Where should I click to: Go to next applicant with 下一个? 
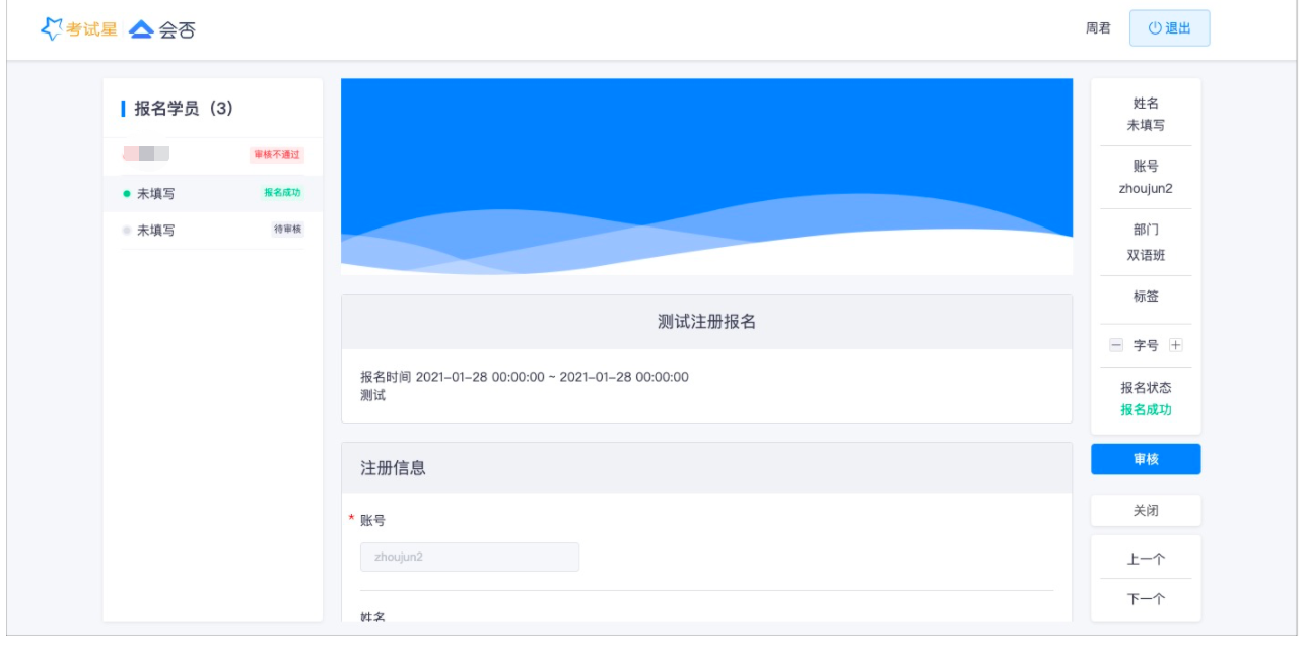(x=1145, y=599)
